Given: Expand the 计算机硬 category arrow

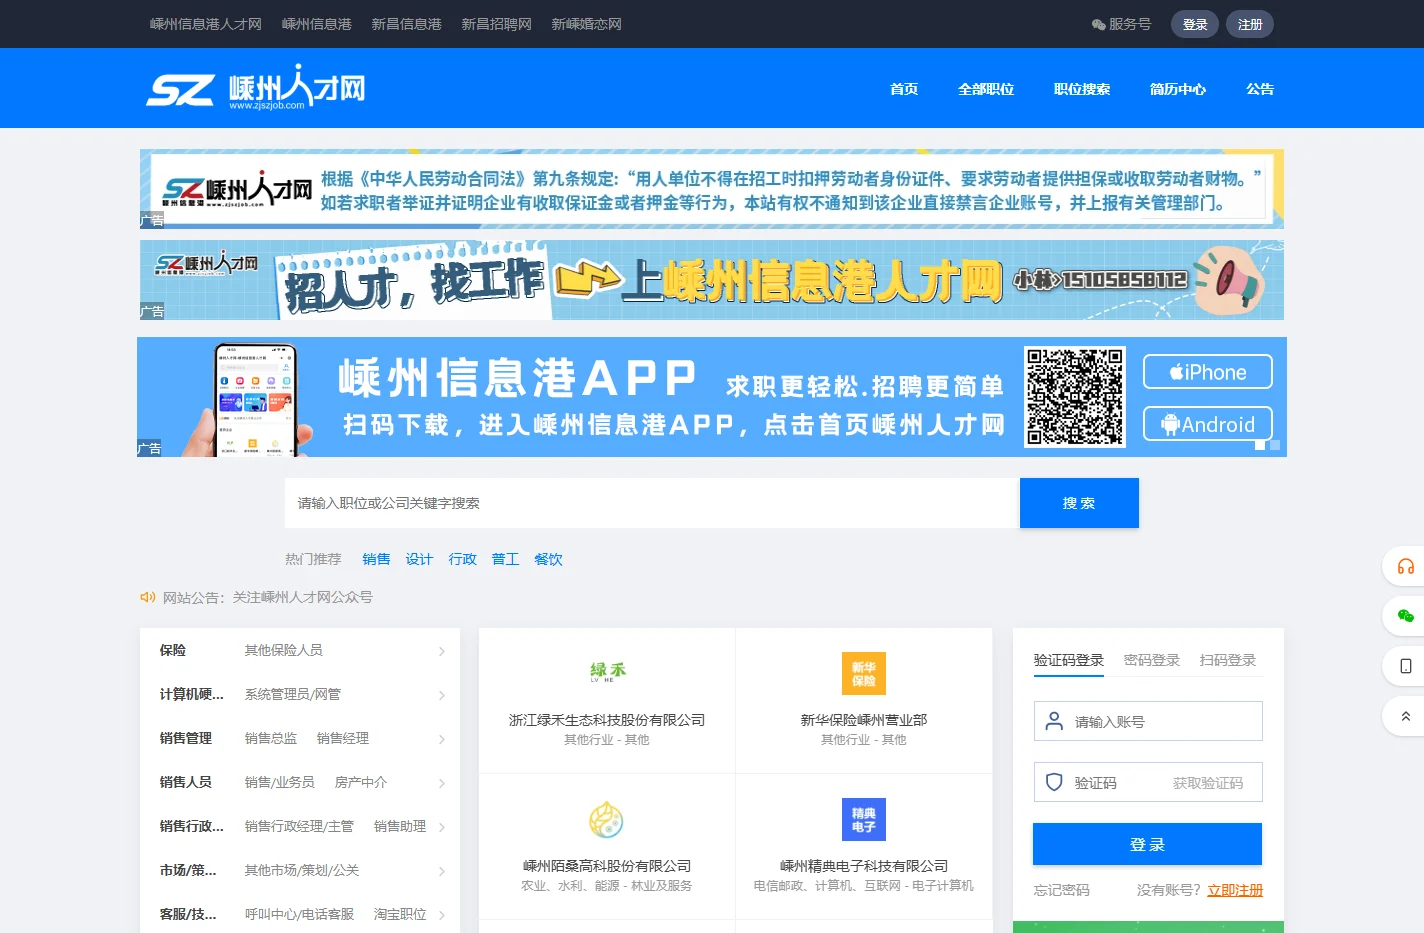Looking at the screenshot, I should coord(442,695).
